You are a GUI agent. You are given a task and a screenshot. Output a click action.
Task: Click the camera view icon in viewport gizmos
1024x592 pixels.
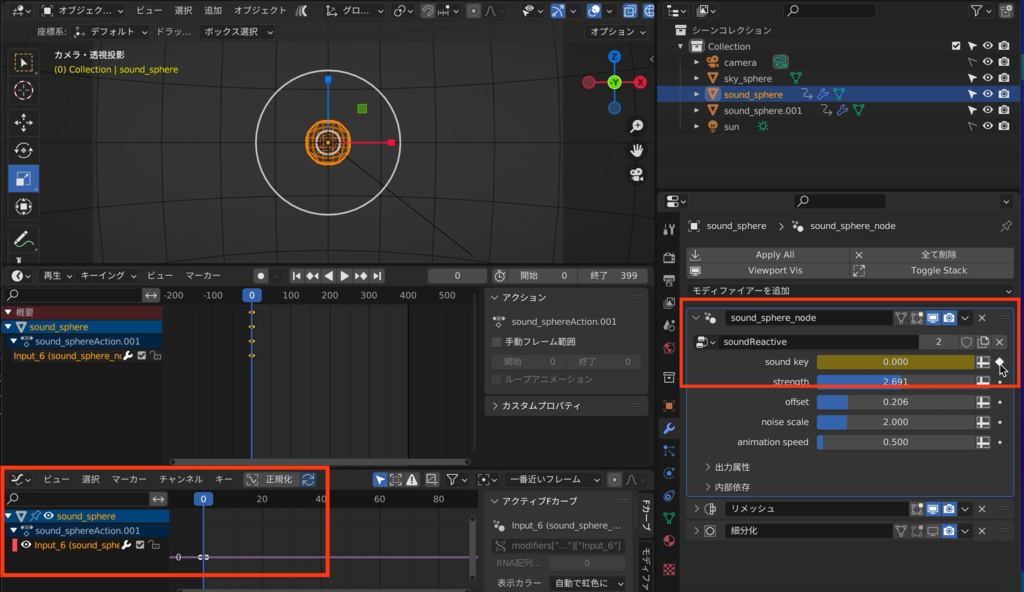tap(636, 174)
